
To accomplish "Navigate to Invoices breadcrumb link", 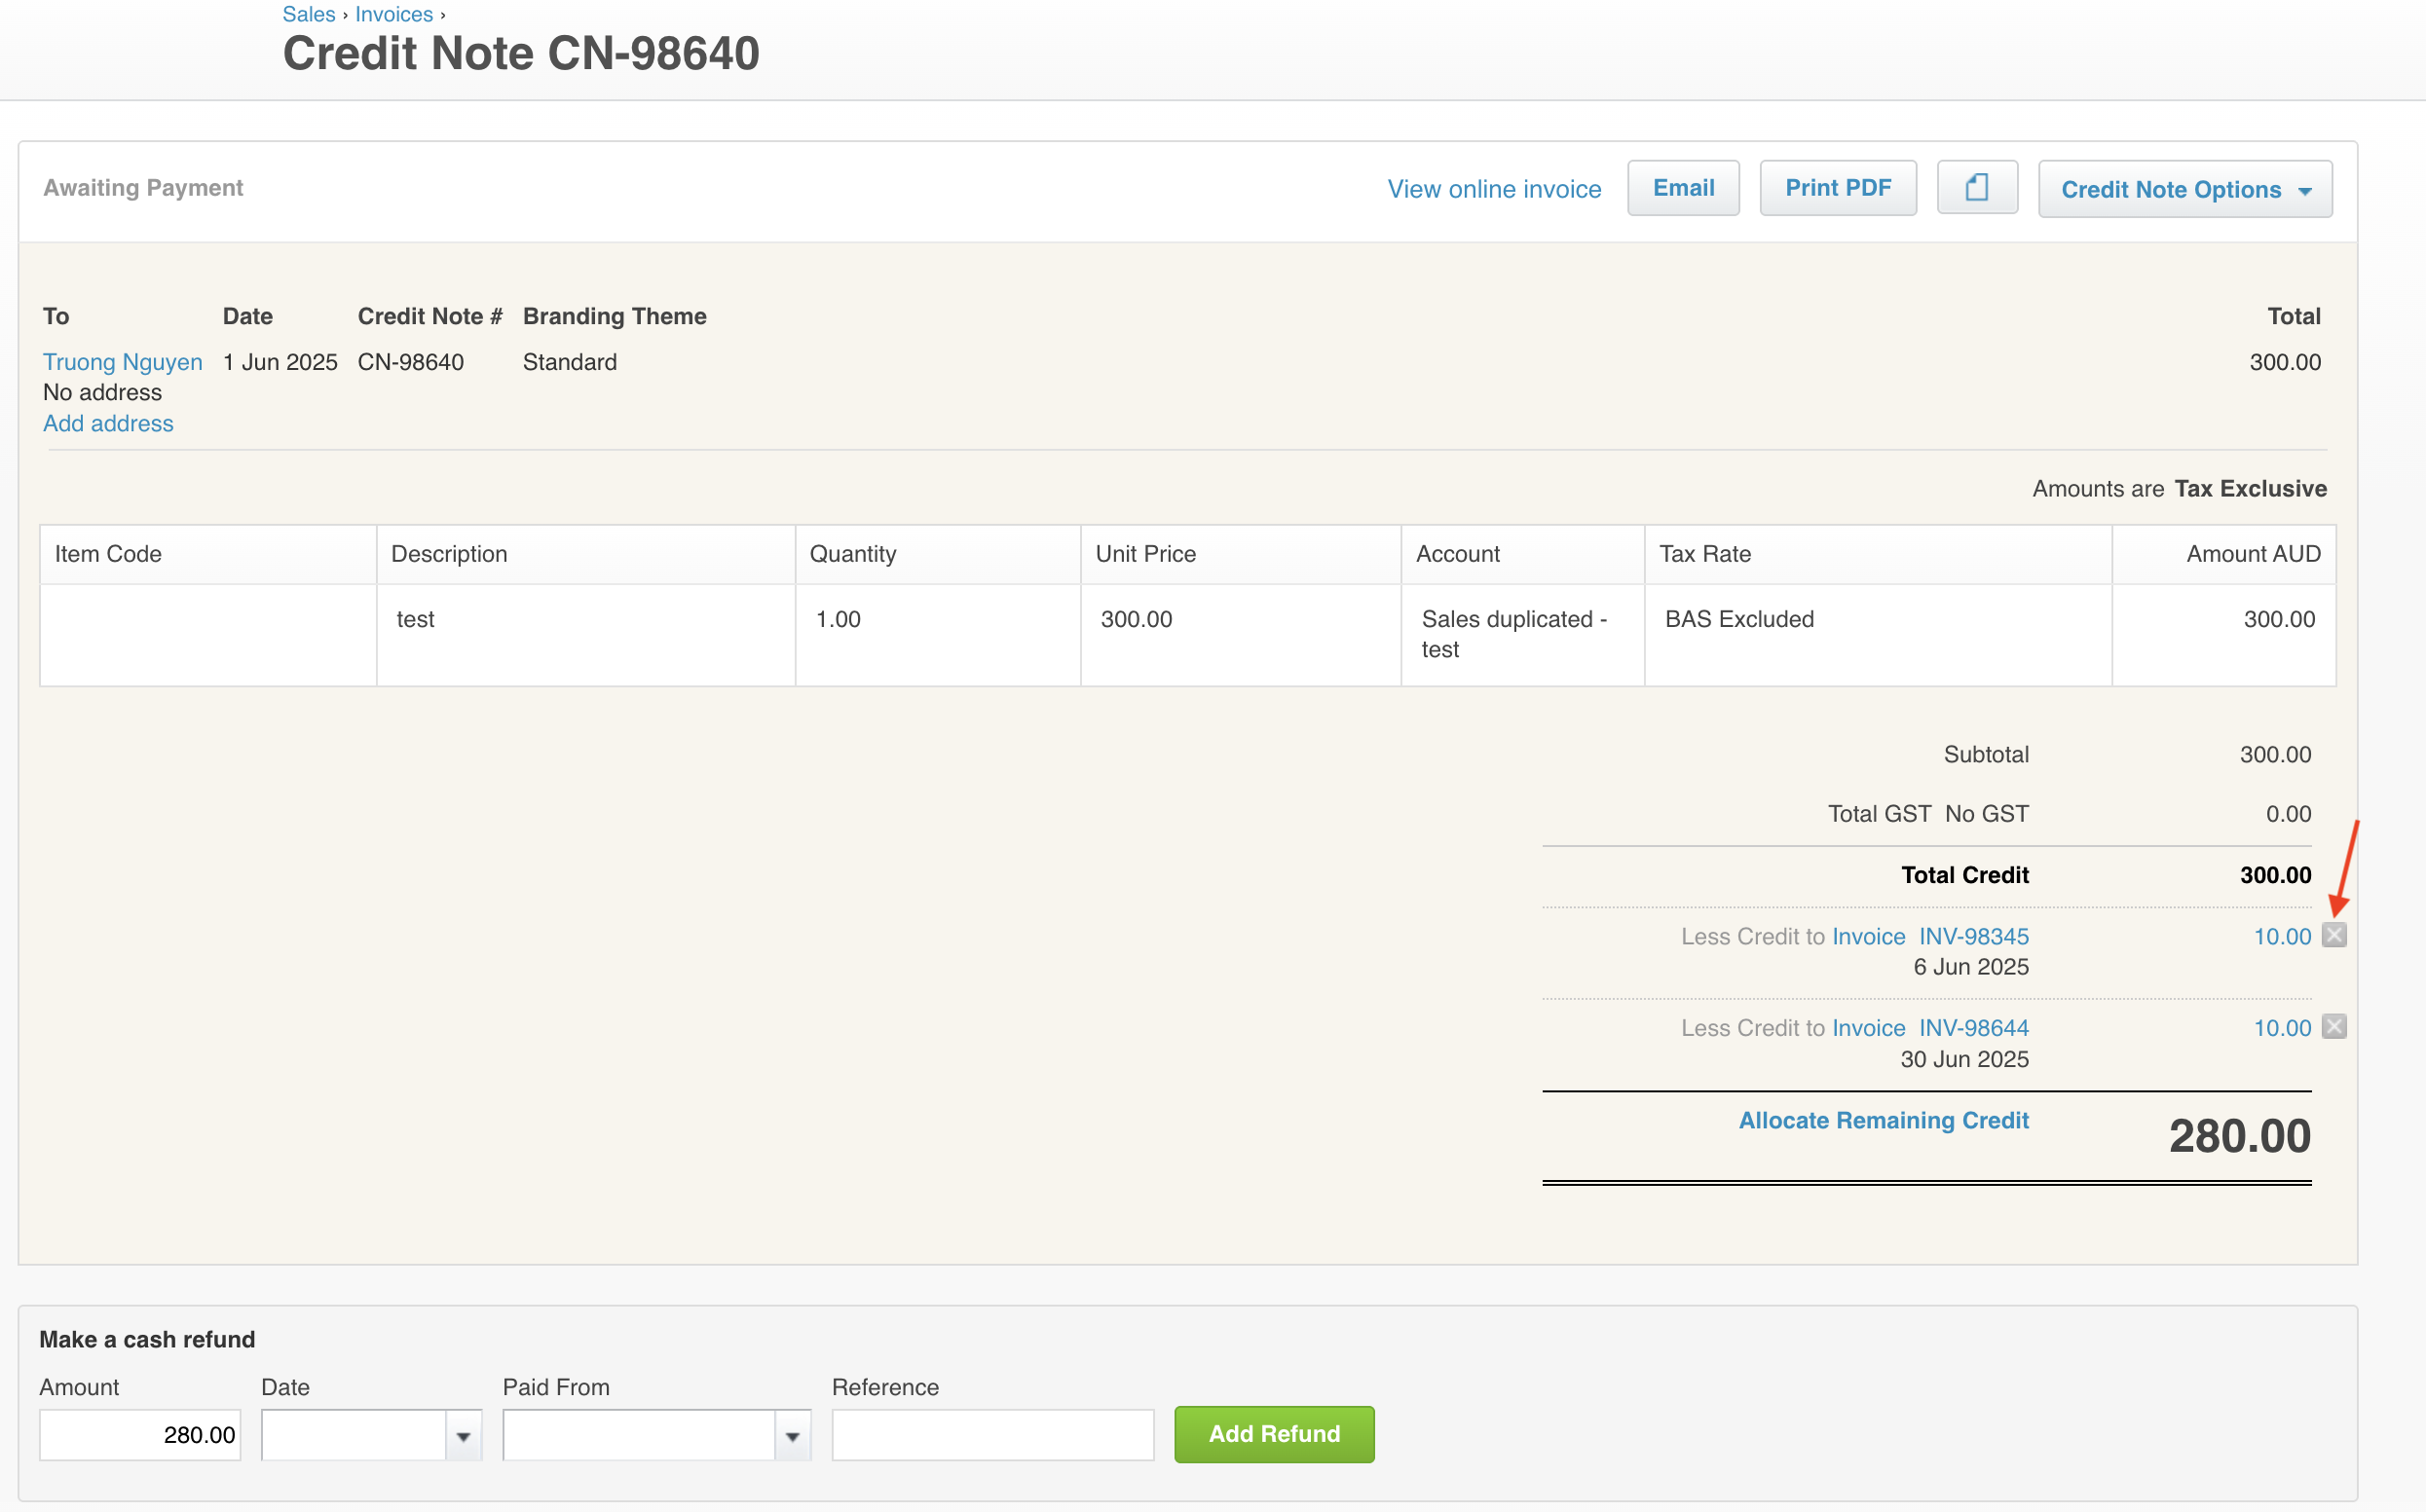I will tap(394, 14).
